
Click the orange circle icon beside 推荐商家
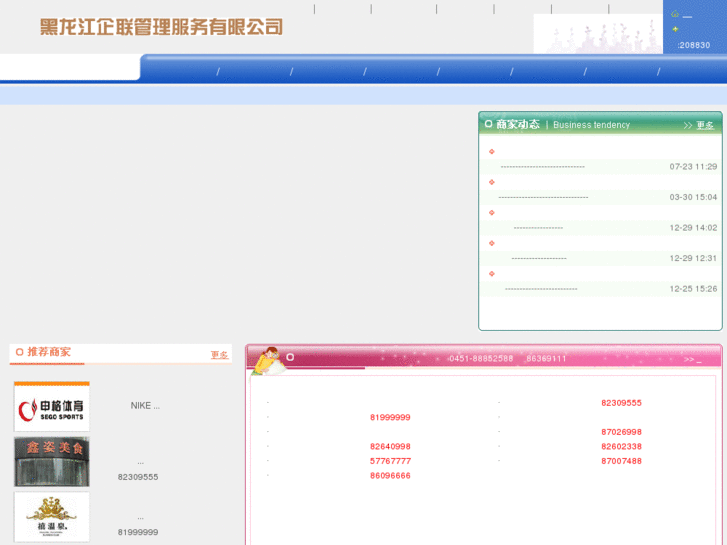tap(19, 352)
